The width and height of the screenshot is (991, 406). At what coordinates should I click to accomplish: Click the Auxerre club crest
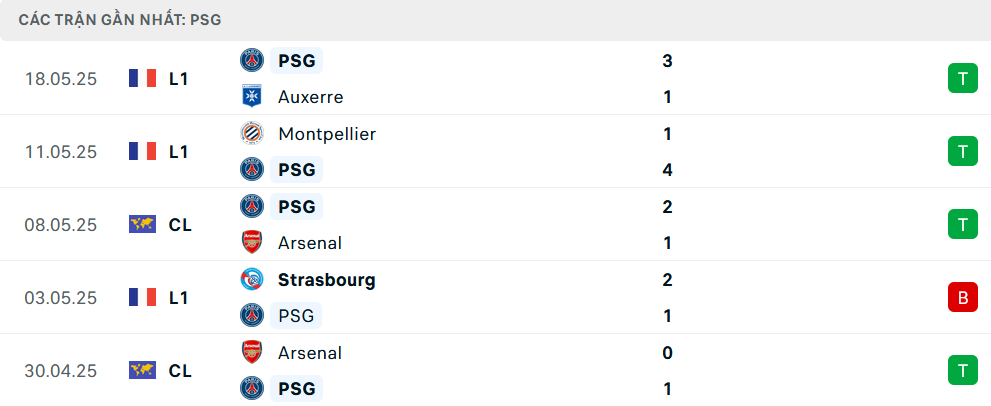coord(252,97)
